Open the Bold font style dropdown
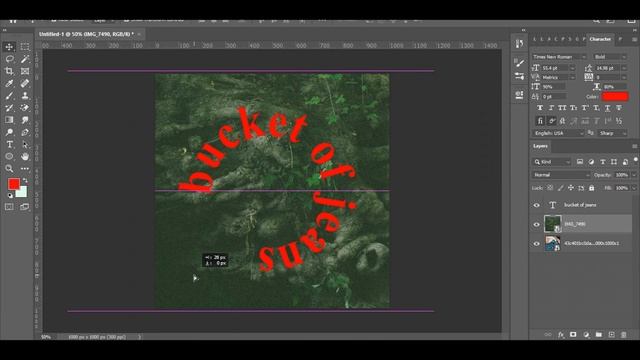The height and width of the screenshot is (360, 640). tap(610, 57)
